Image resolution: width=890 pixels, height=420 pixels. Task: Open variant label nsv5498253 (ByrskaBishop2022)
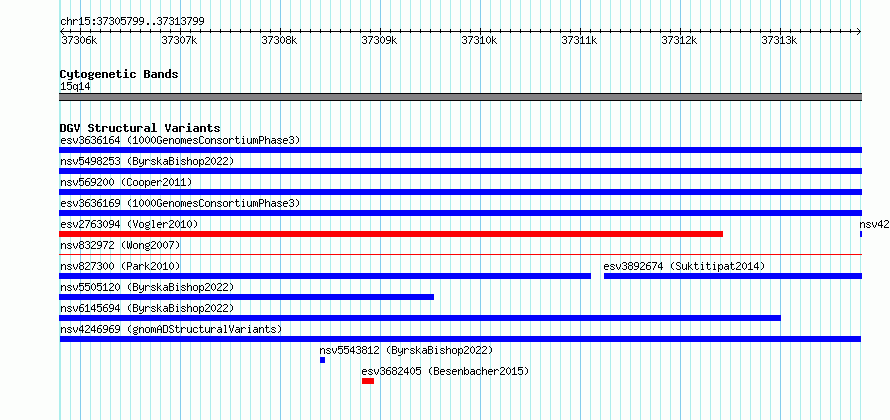coord(147,161)
